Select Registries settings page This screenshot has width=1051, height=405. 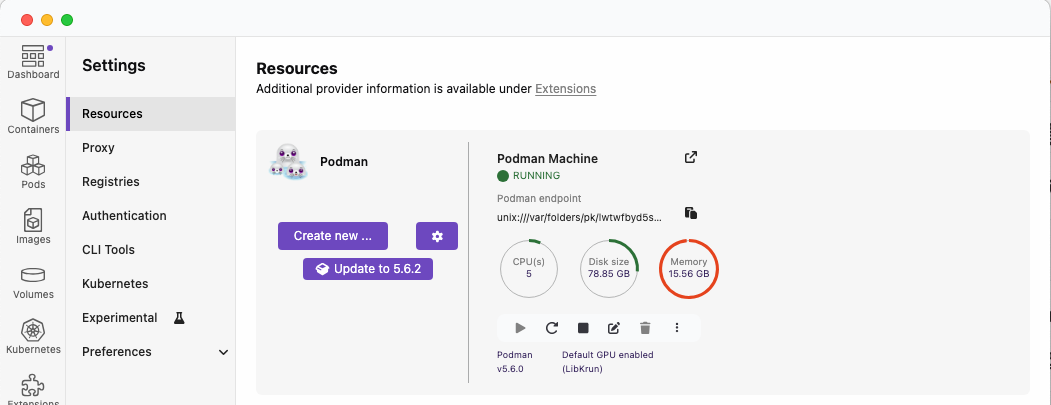pyautogui.click(x=110, y=182)
